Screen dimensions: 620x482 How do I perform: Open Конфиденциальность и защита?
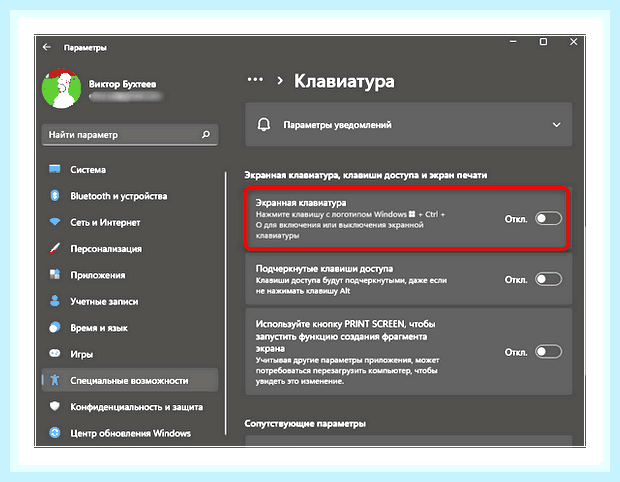point(136,407)
